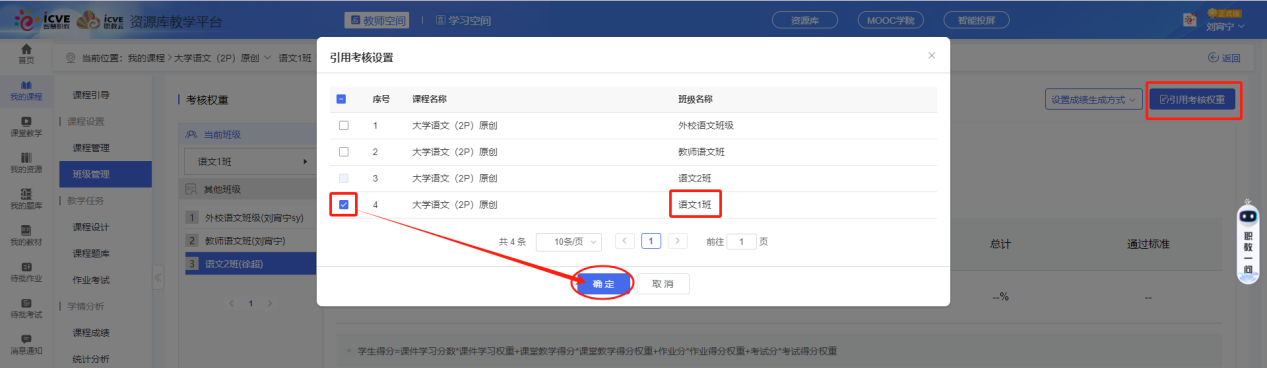This screenshot has height=368, width=1267.
Task: Go to previous page in class list pagination
Action: pyautogui.click(x=232, y=302)
